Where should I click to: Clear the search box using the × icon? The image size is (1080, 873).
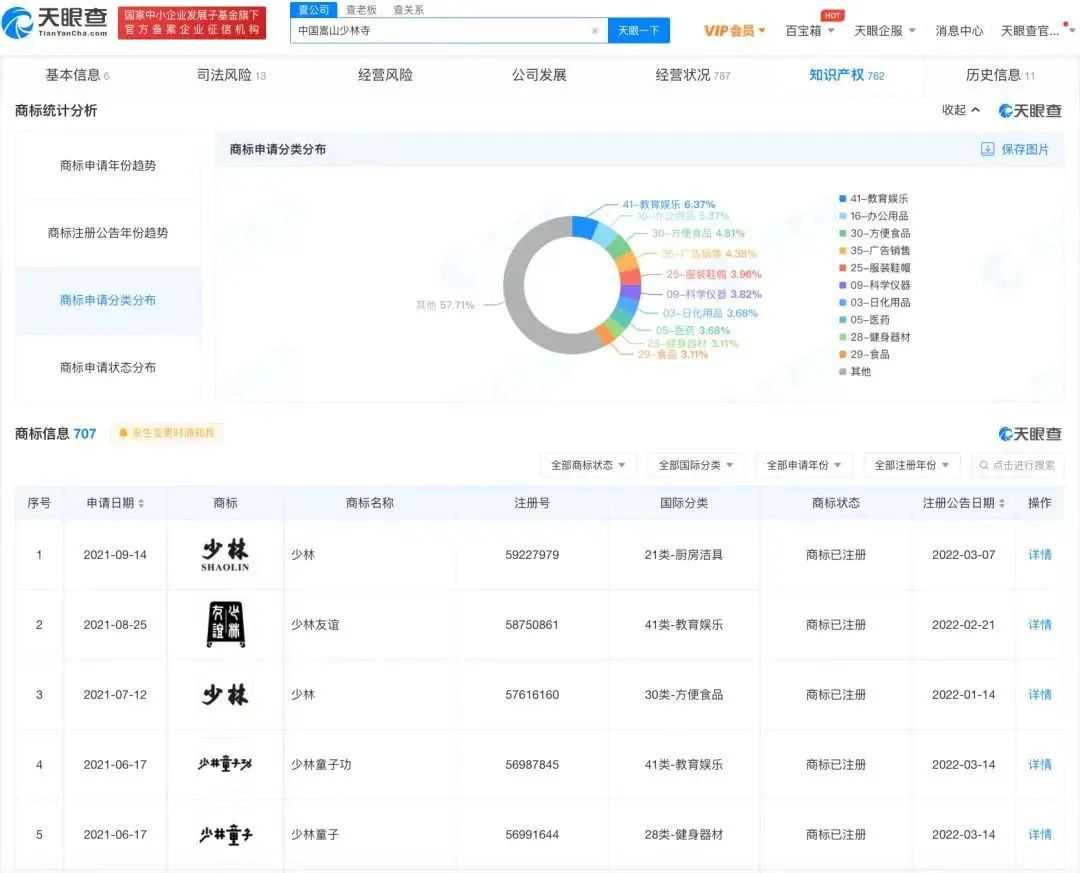pos(595,31)
